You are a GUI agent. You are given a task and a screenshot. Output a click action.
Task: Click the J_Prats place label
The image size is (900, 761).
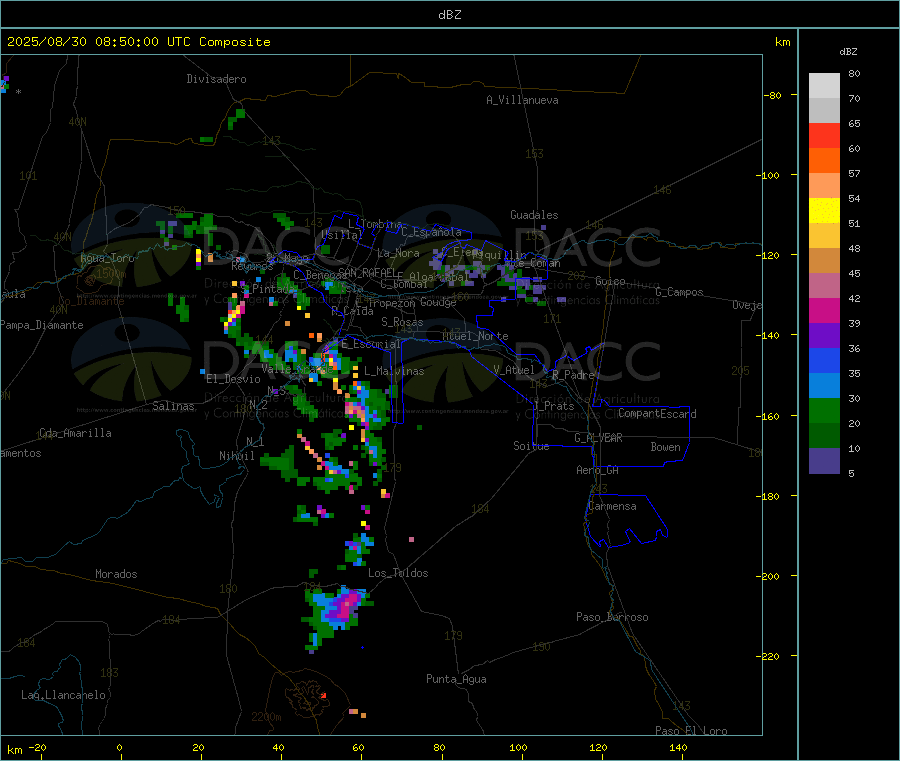[x=554, y=406]
